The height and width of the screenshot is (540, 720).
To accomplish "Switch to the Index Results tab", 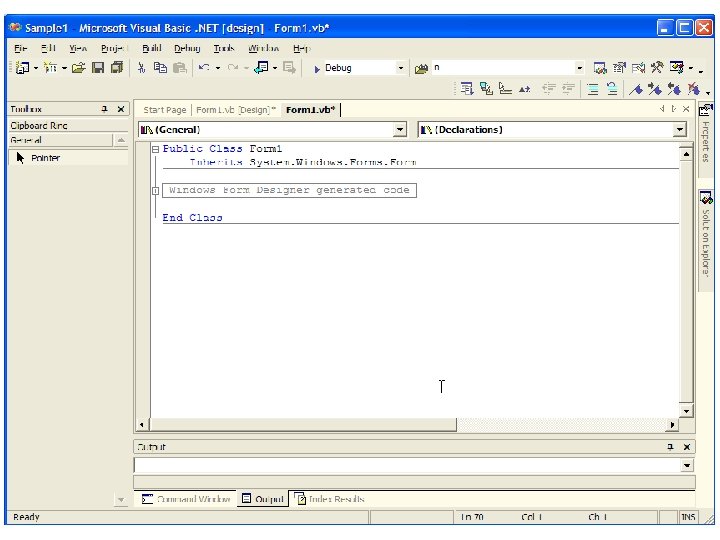I will pyautogui.click(x=329, y=499).
